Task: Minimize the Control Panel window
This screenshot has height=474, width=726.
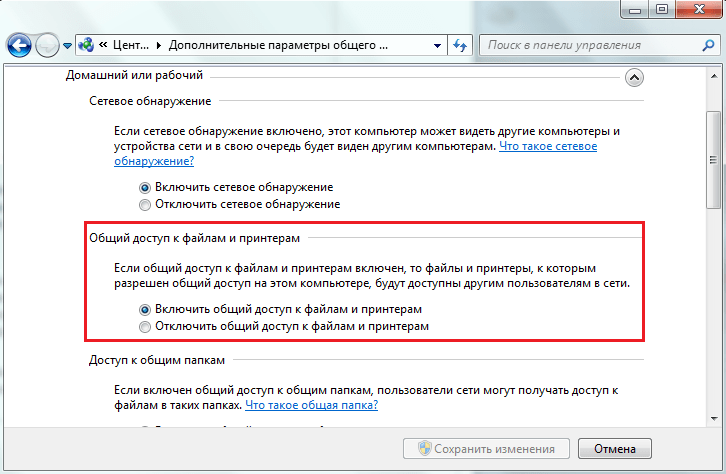Action: (632, 10)
